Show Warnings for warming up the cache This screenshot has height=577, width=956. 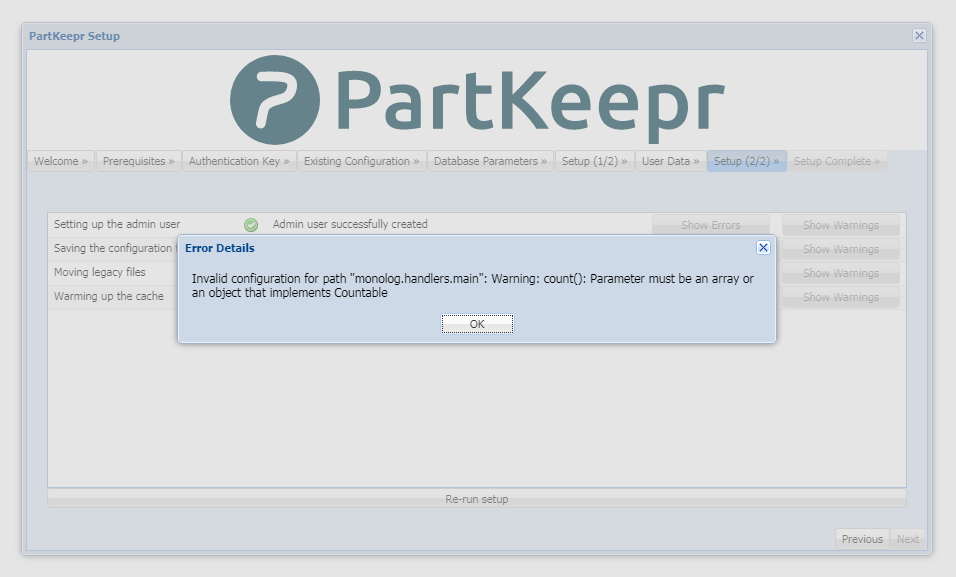tap(841, 297)
